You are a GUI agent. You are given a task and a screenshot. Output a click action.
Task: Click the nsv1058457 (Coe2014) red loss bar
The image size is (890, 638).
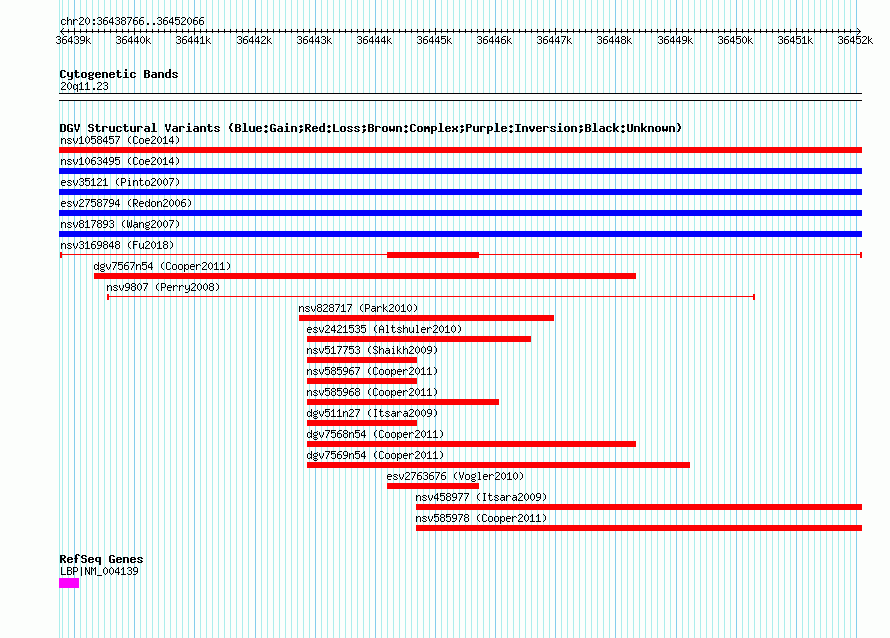460,150
